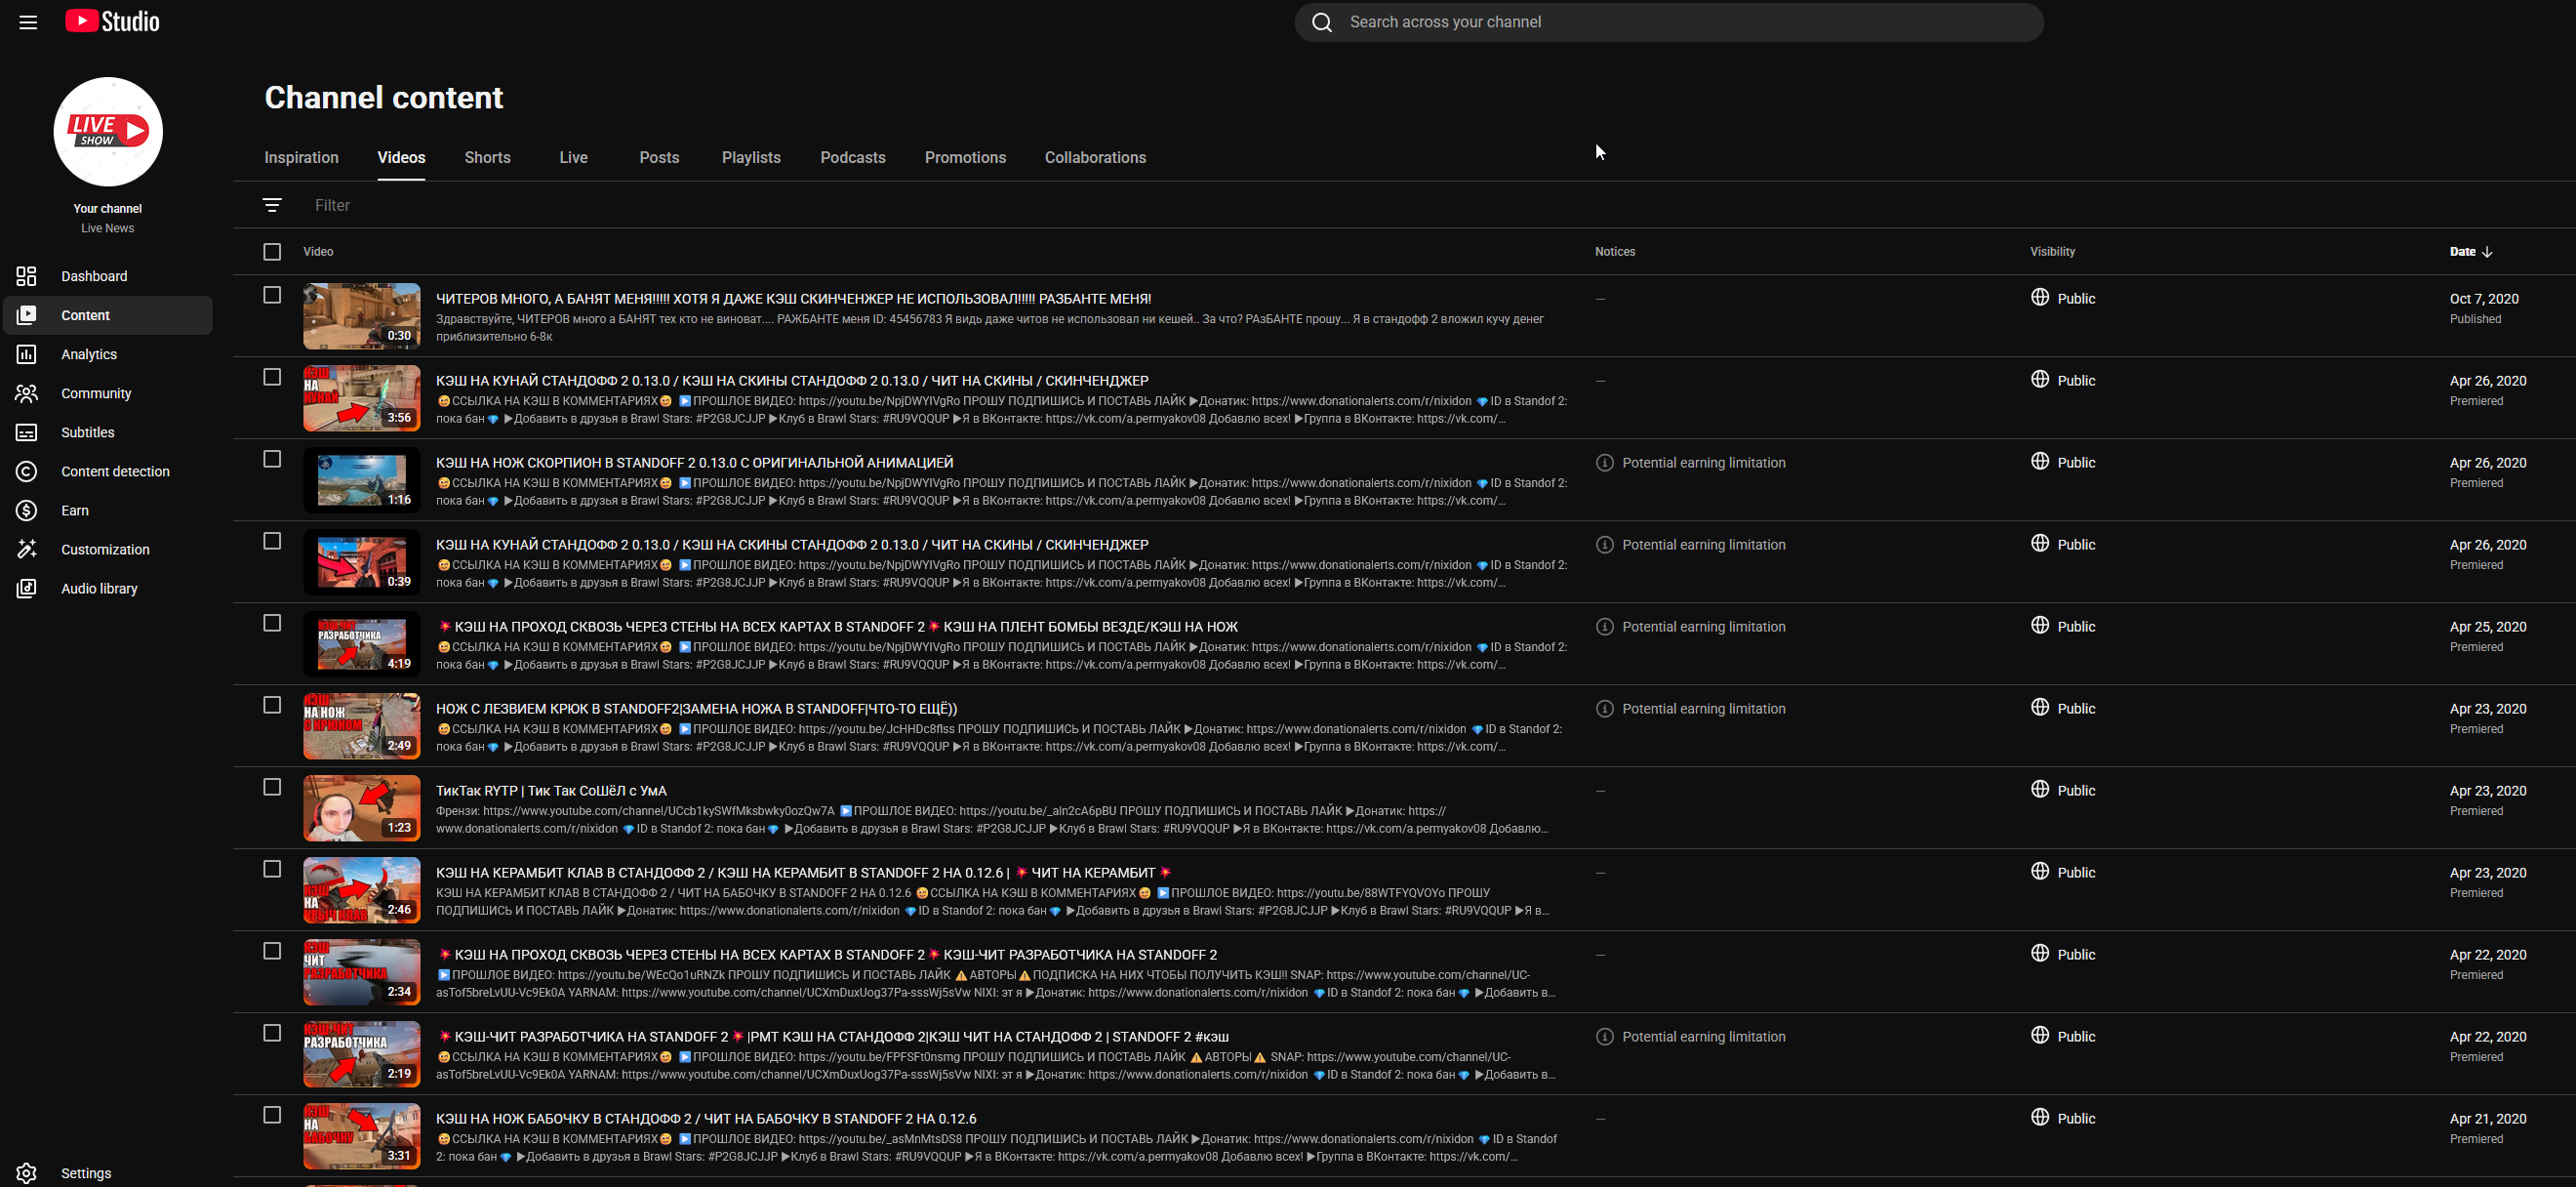Click Potential earning limitation on Apr 25 video
The height and width of the screenshot is (1187, 2576).
click(1703, 627)
